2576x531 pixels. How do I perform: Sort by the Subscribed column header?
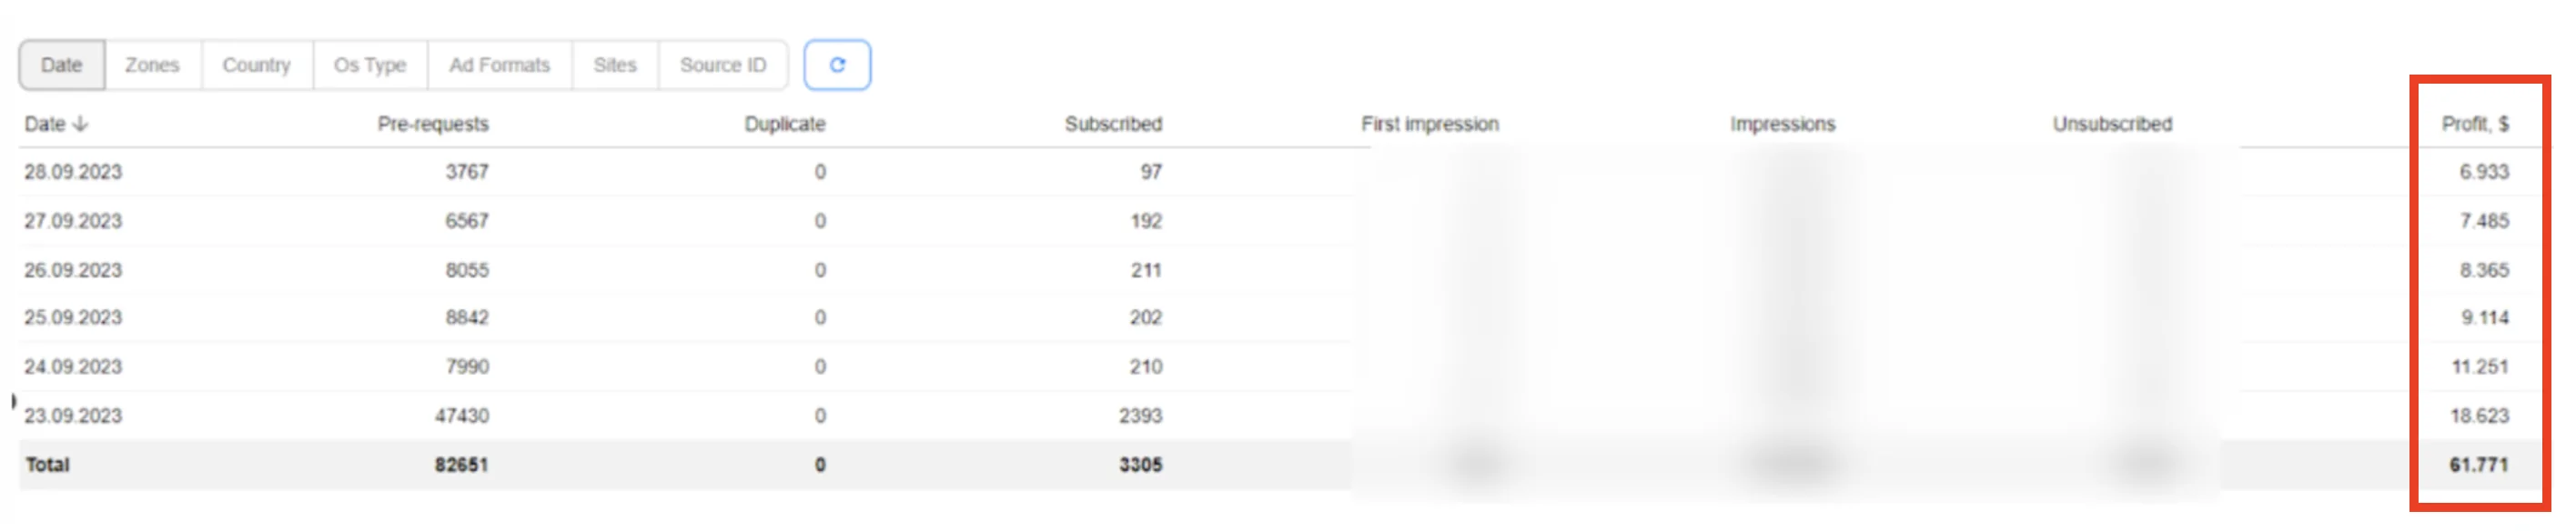(x=1113, y=124)
